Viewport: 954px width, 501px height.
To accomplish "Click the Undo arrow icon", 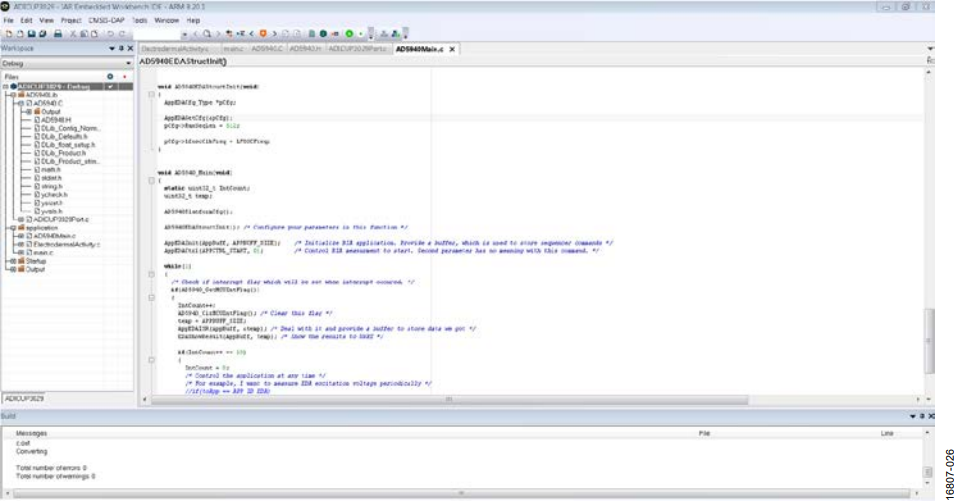I will [111, 34].
